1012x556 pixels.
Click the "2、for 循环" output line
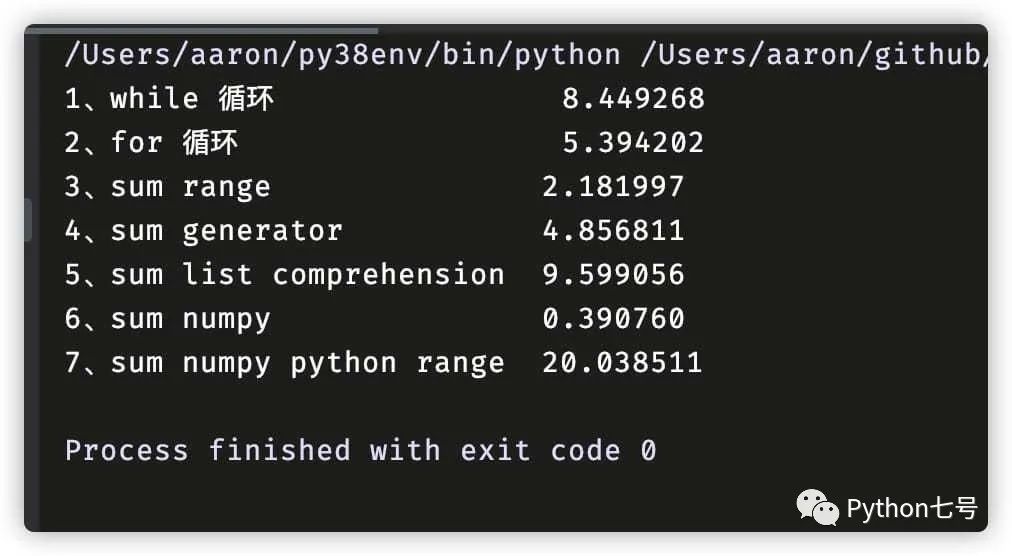151,142
